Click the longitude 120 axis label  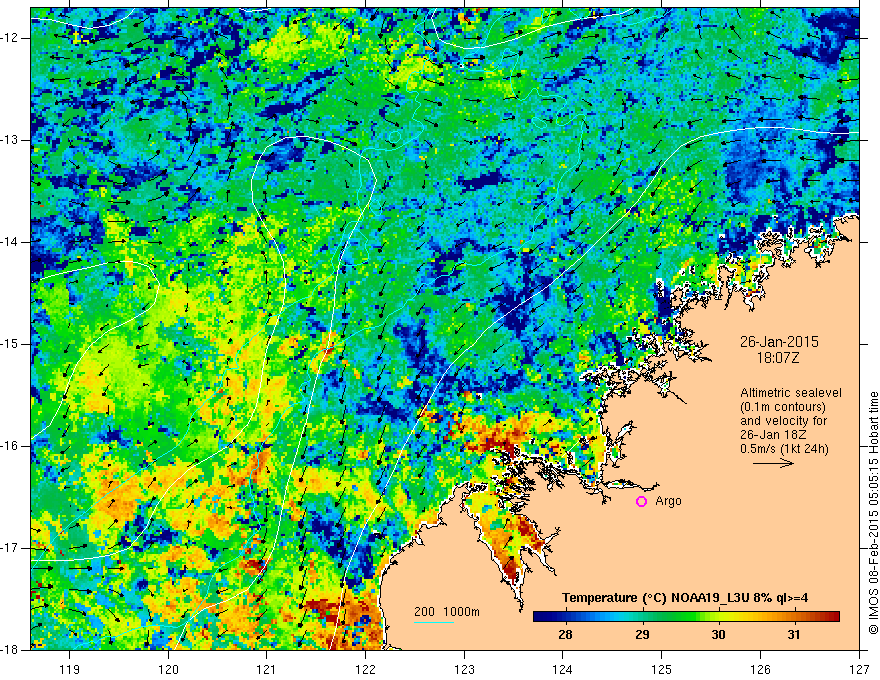tap(168, 669)
